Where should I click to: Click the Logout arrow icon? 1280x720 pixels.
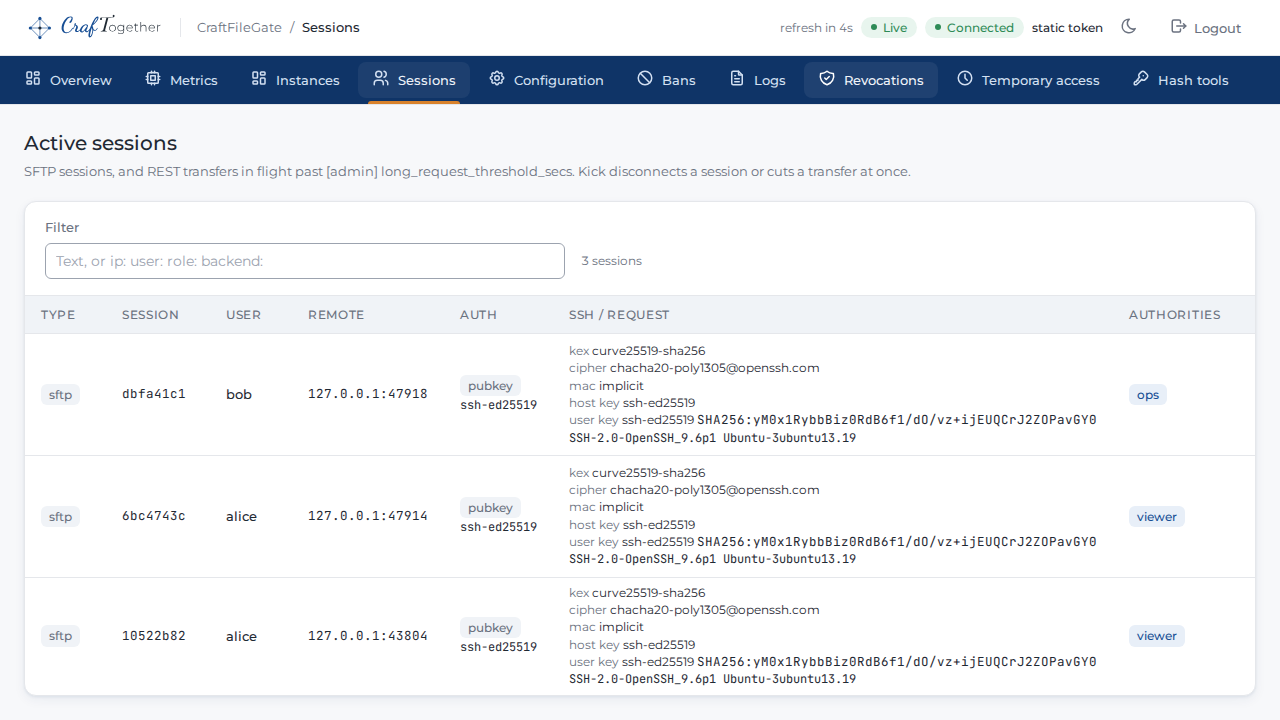1178,26
